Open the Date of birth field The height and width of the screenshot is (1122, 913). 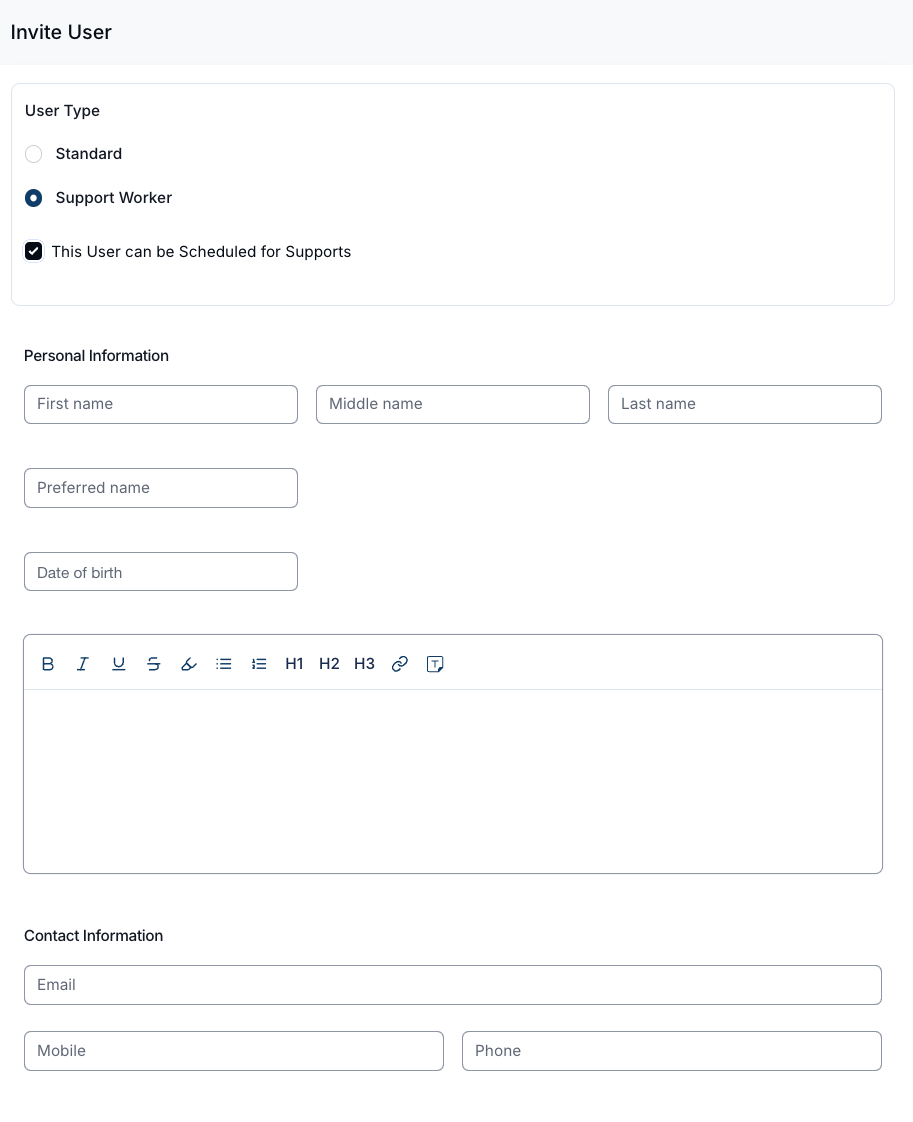pos(161,572)
